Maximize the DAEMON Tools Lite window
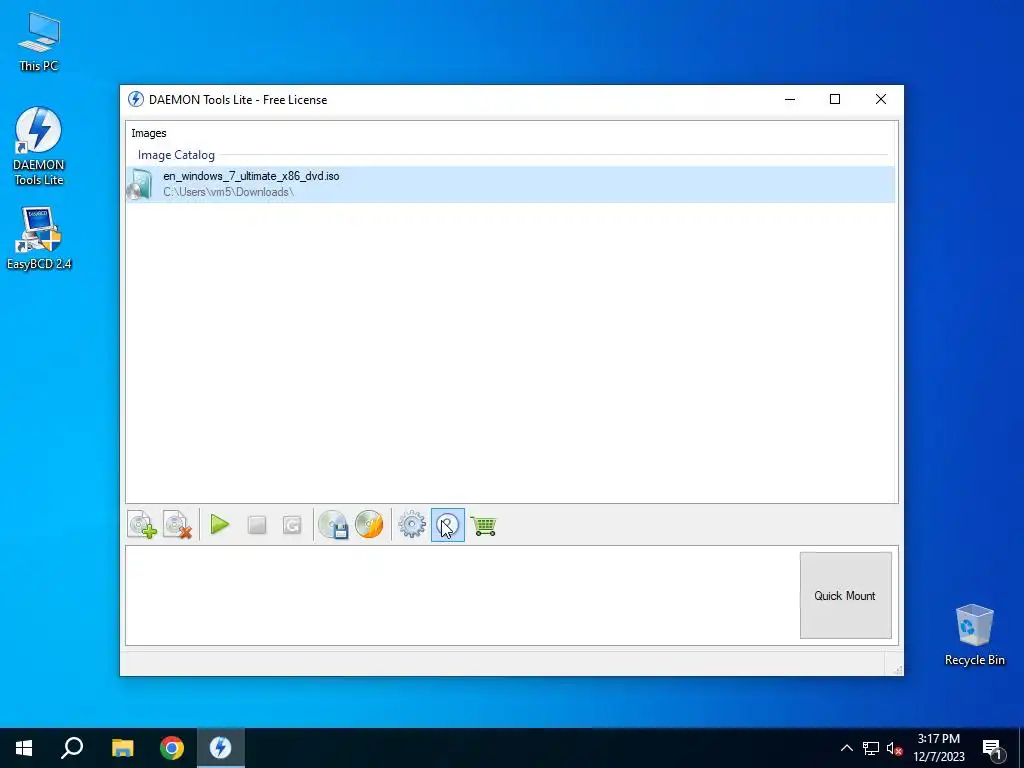The width and height of the screenshot is (1024, 768). pos(835,99)
